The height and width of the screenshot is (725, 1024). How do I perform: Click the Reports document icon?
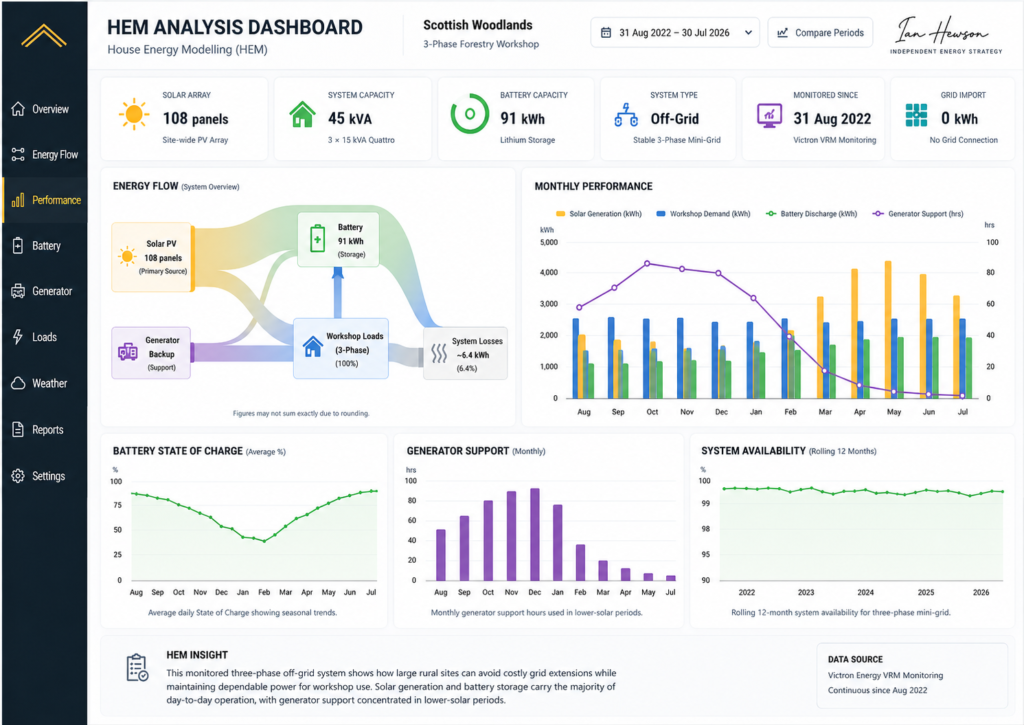click(x=18, y=430)
